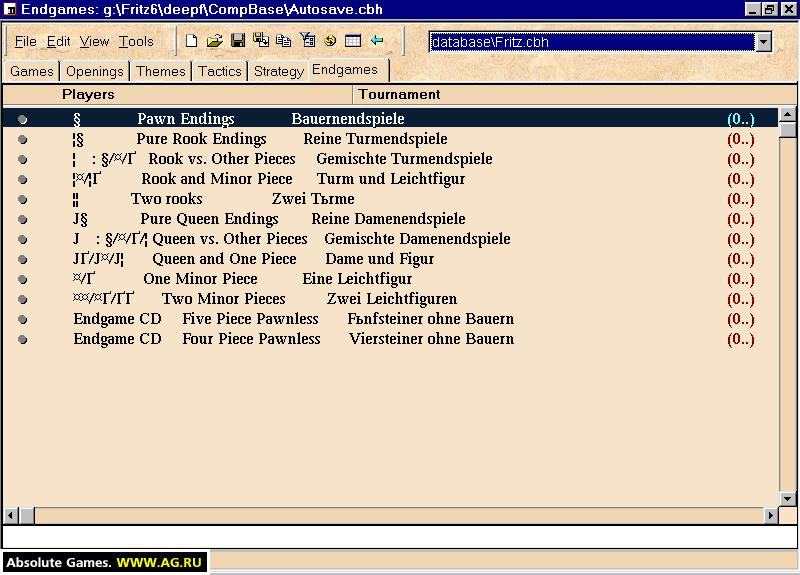Select Queen vs. Other Pieces entry
800x575 pixels.
tap(390, 239)
